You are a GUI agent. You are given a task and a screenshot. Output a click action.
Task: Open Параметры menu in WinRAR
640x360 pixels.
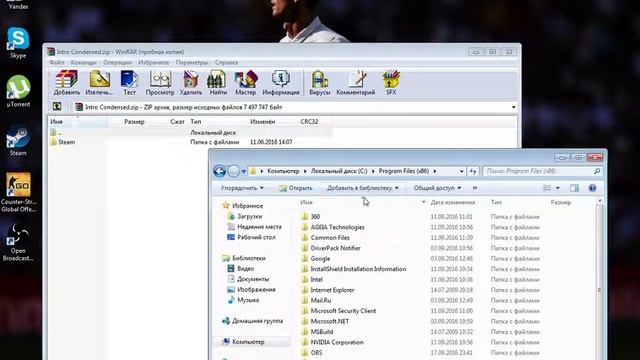tap(191, 62)
